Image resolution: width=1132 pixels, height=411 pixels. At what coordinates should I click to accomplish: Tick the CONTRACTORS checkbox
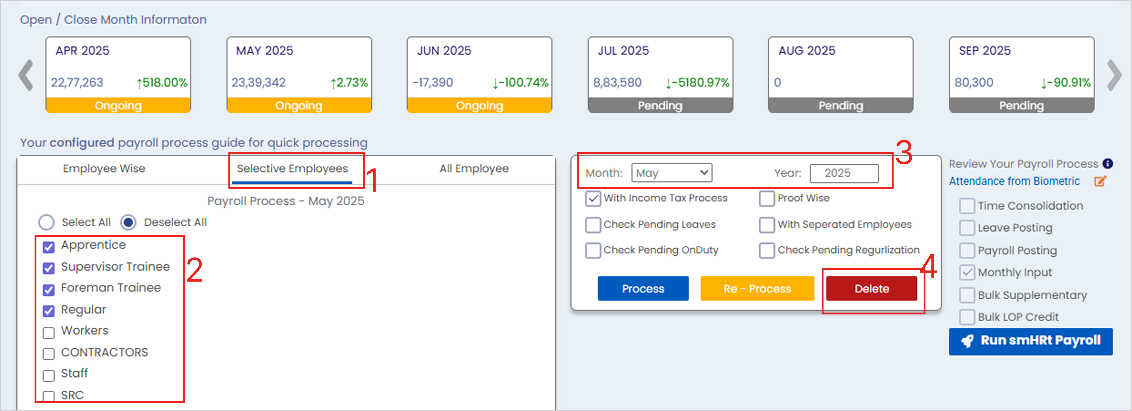[x=49, y=353]
